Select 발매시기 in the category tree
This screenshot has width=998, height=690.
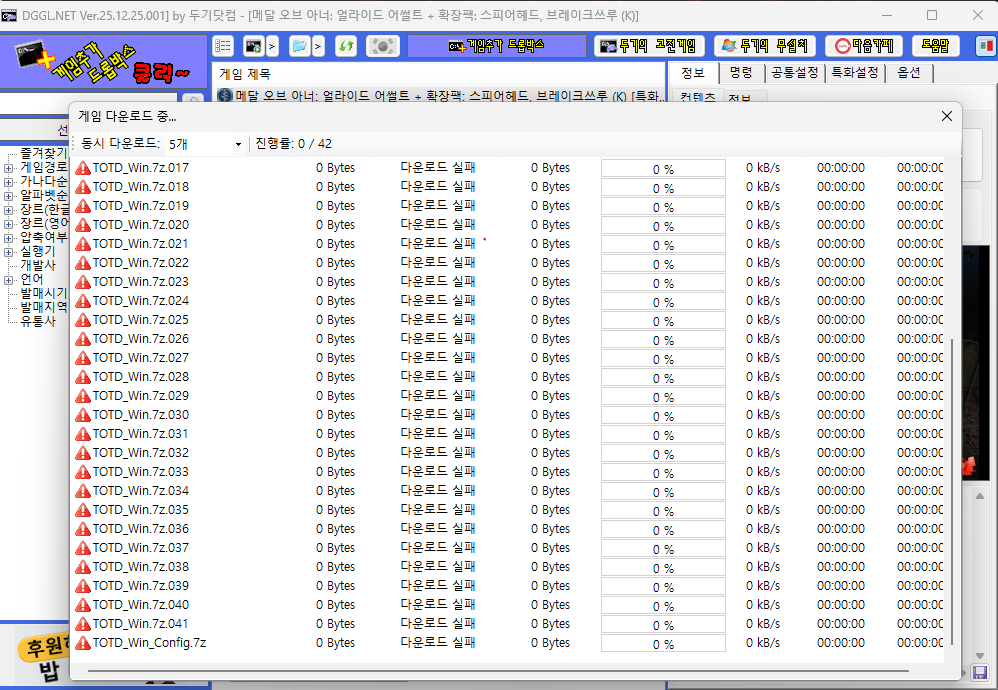[43, 293]
